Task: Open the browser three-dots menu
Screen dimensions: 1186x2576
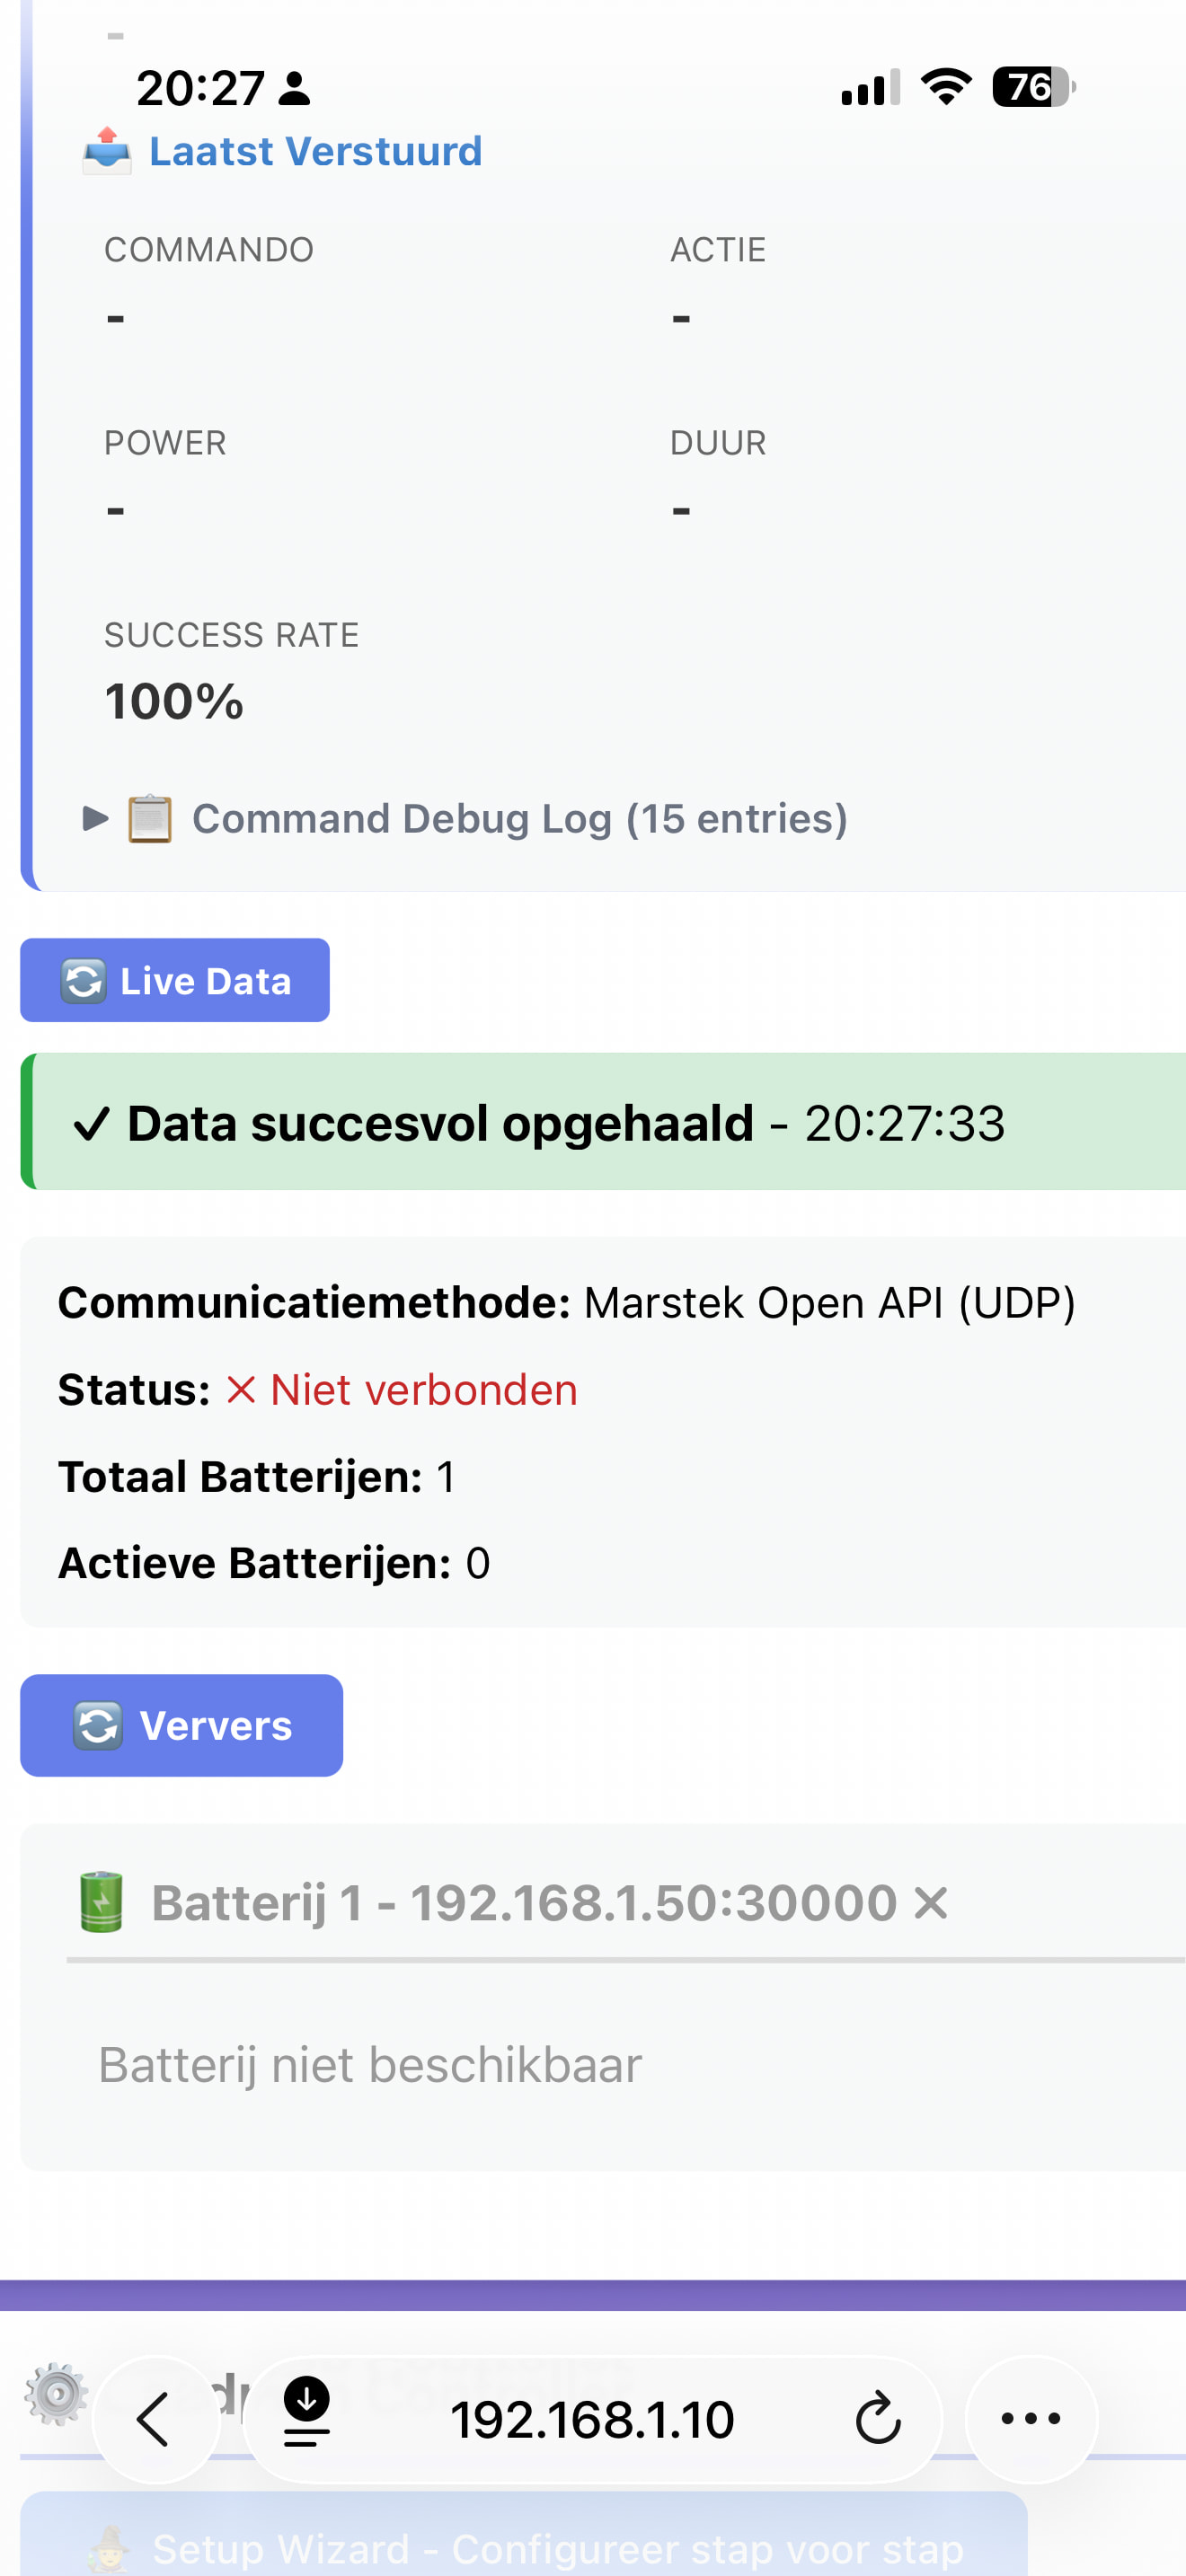Action: 1031,2419
